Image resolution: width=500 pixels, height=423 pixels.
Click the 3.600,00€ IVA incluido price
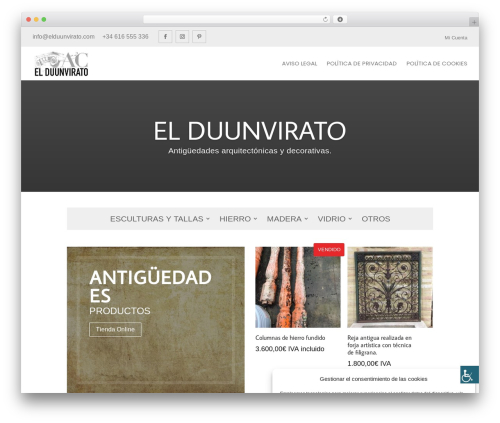(x=290, y=349)
